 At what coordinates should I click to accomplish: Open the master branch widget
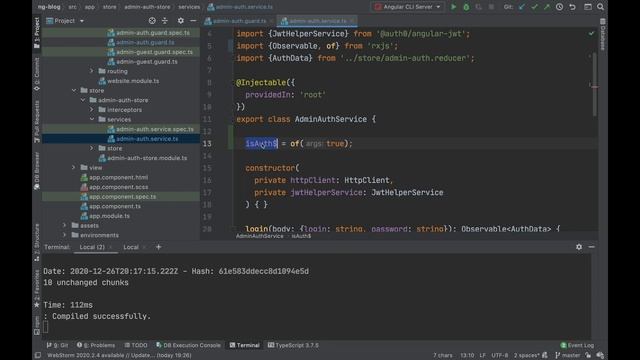[567, 355]
